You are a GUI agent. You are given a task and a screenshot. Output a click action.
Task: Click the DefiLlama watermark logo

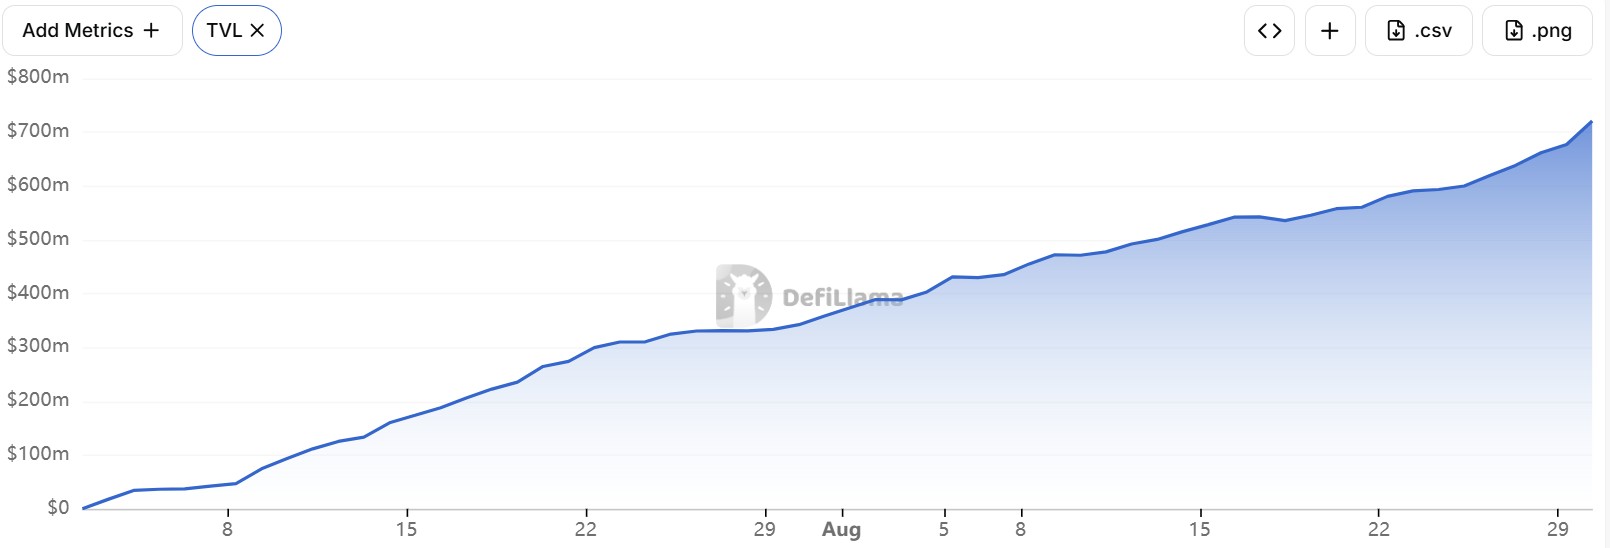(x=744, y=296)
